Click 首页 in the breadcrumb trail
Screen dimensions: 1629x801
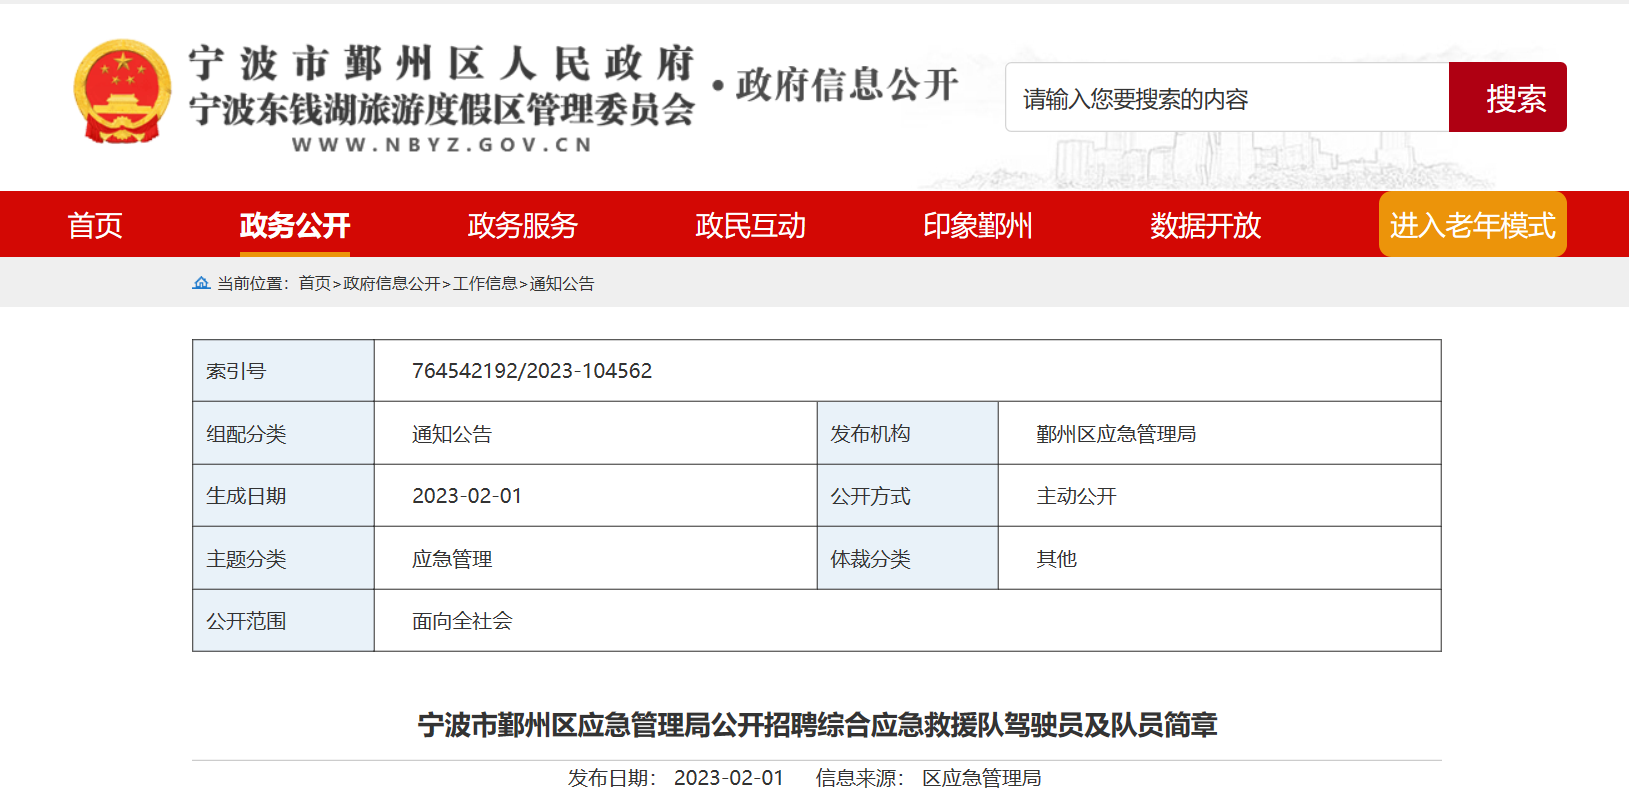314,284
